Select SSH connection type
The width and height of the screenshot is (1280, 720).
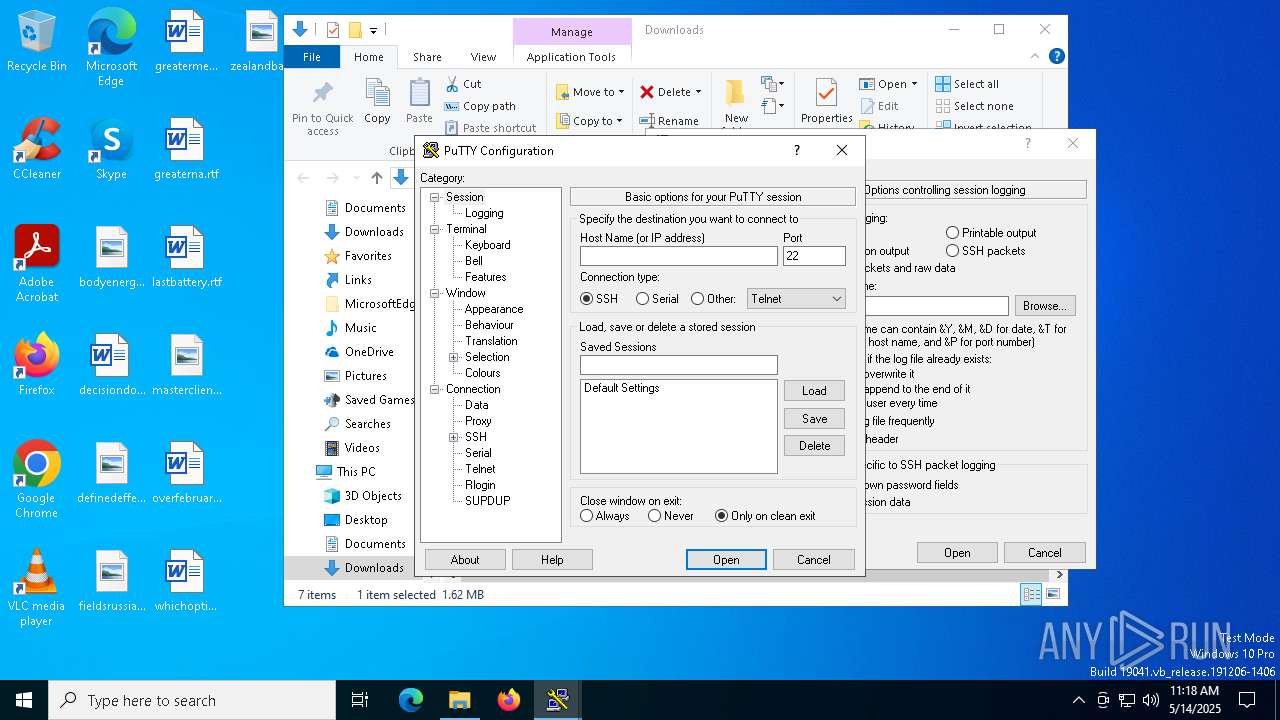[x=599, y=299]
